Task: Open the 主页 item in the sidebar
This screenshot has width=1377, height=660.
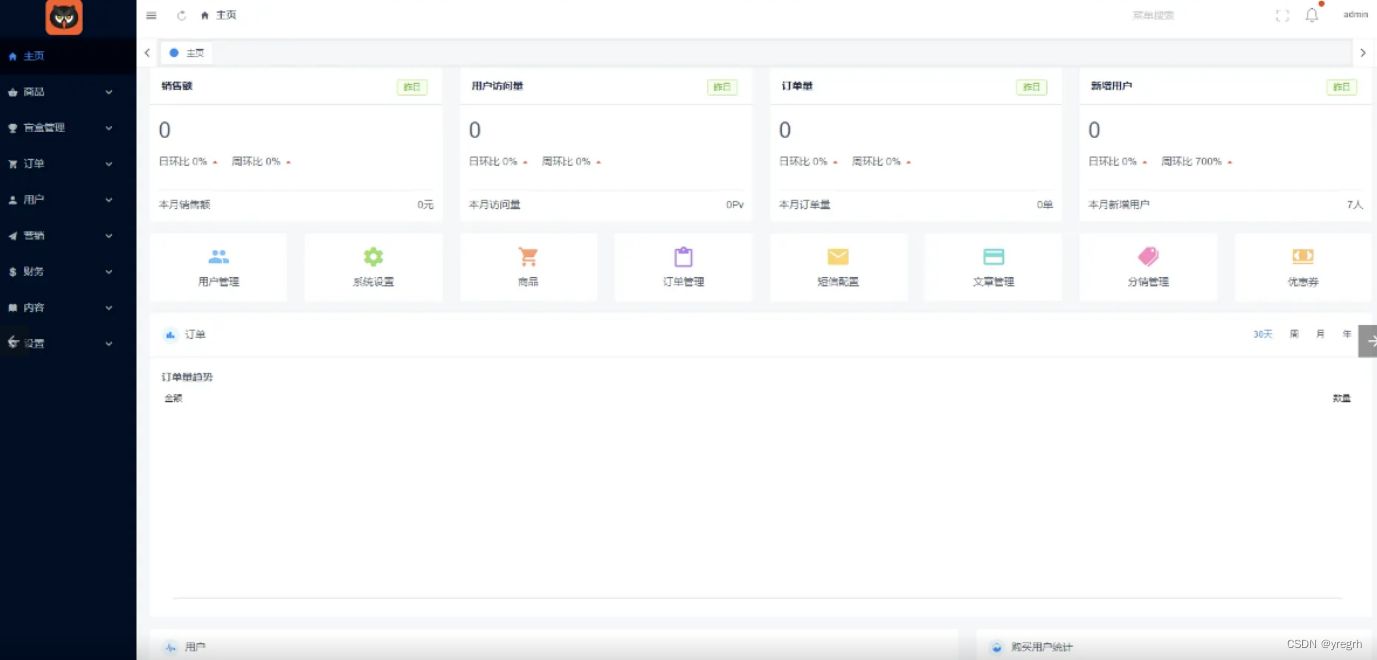Action: 31,56
